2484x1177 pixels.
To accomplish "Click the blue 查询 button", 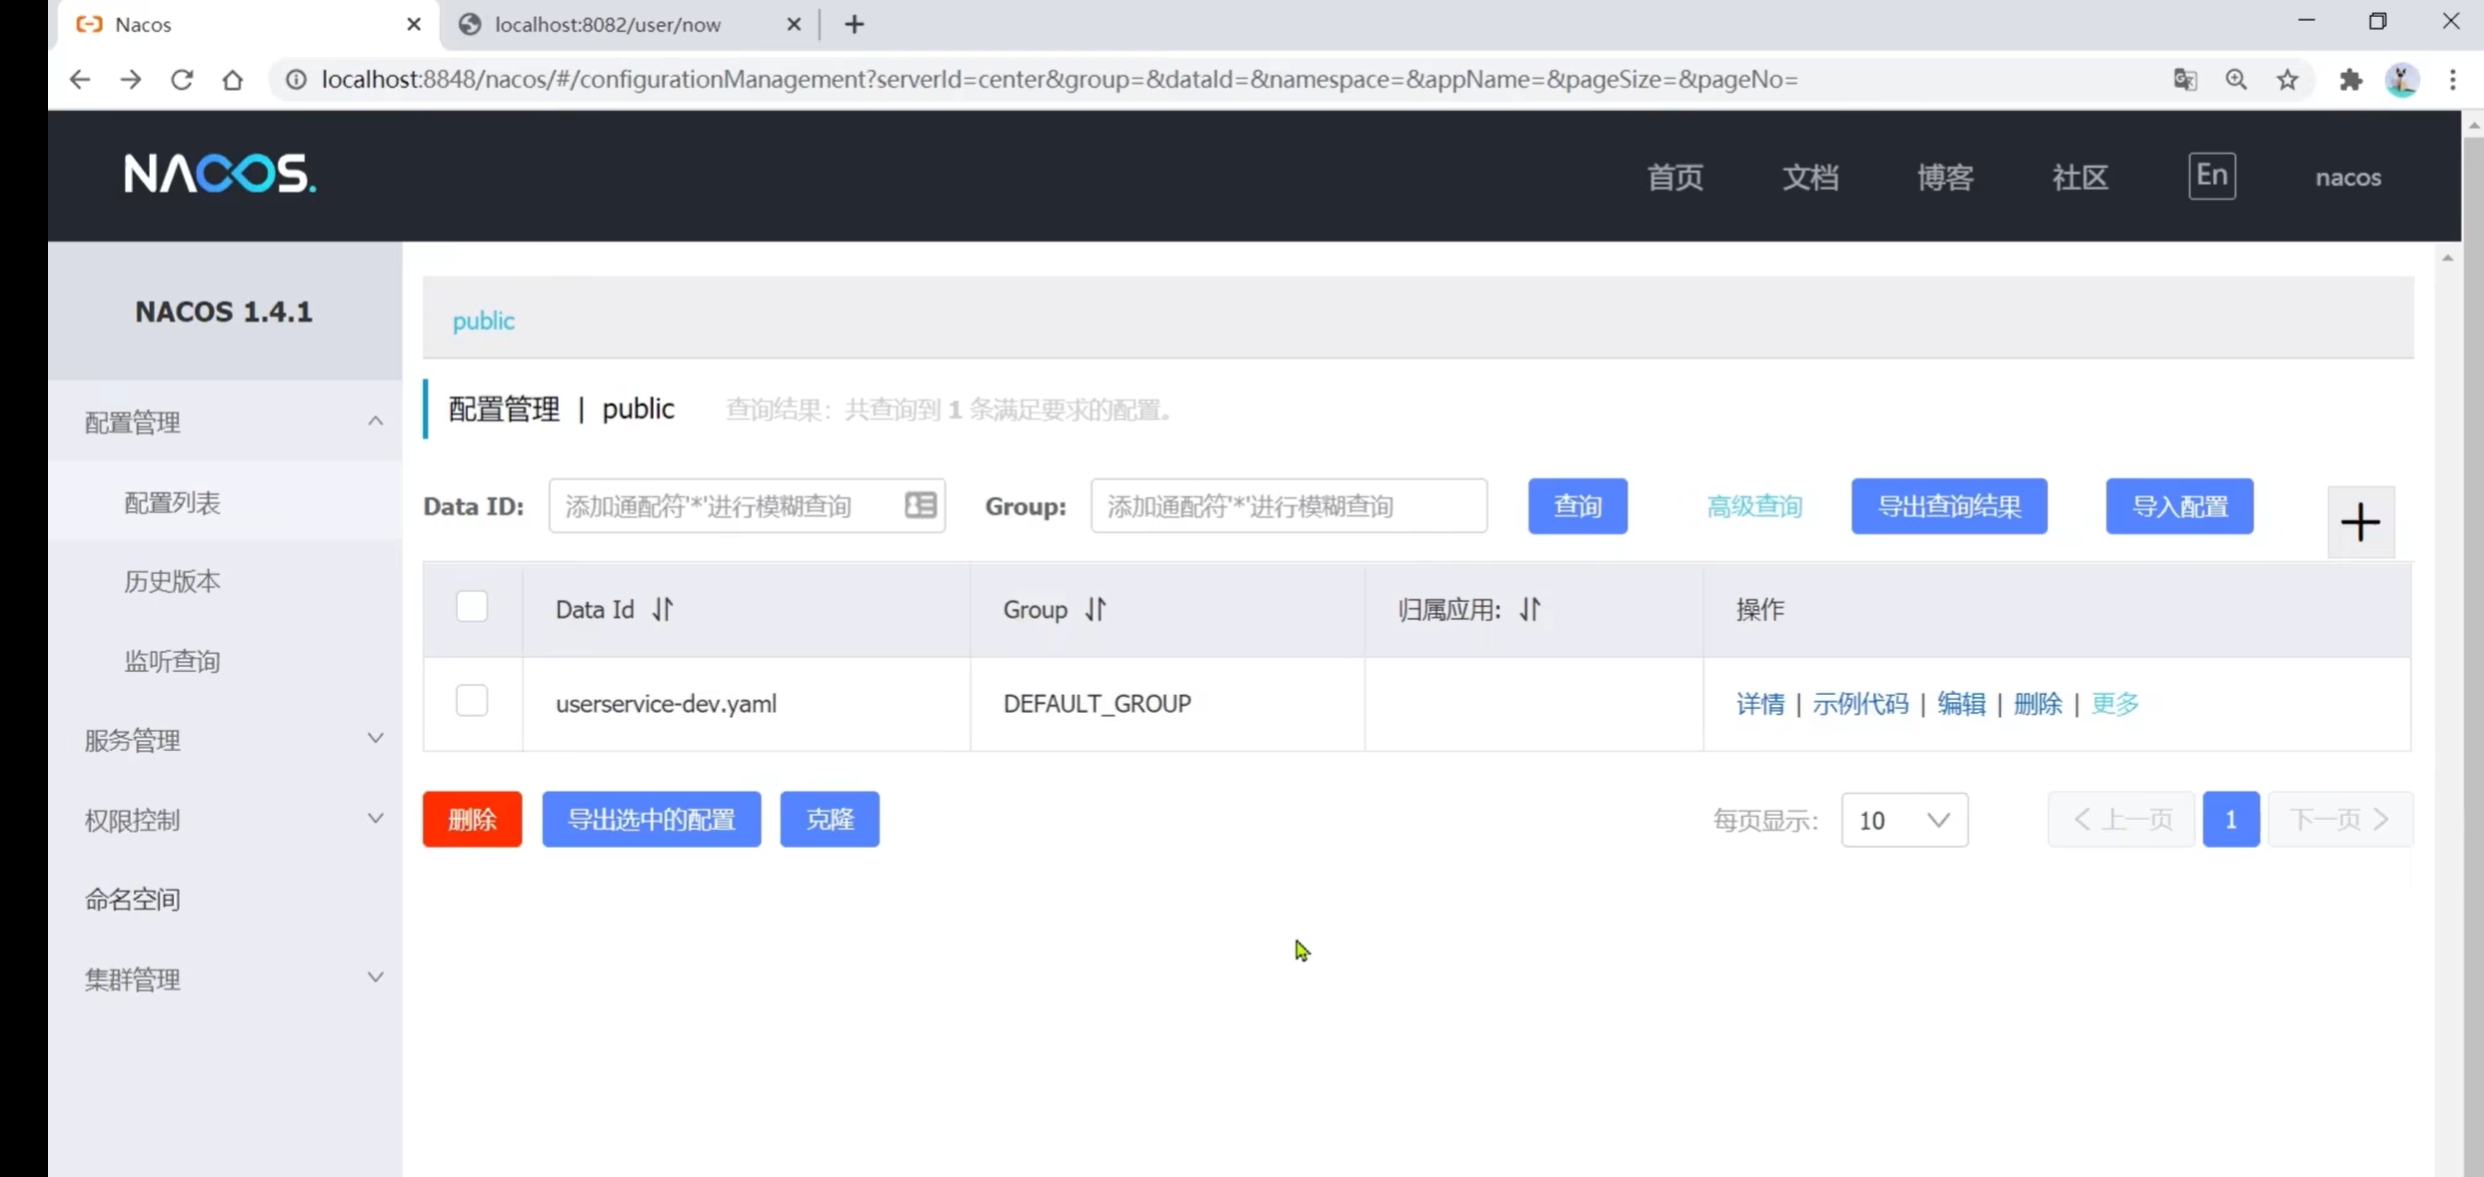I will (x=1577, y=506).
